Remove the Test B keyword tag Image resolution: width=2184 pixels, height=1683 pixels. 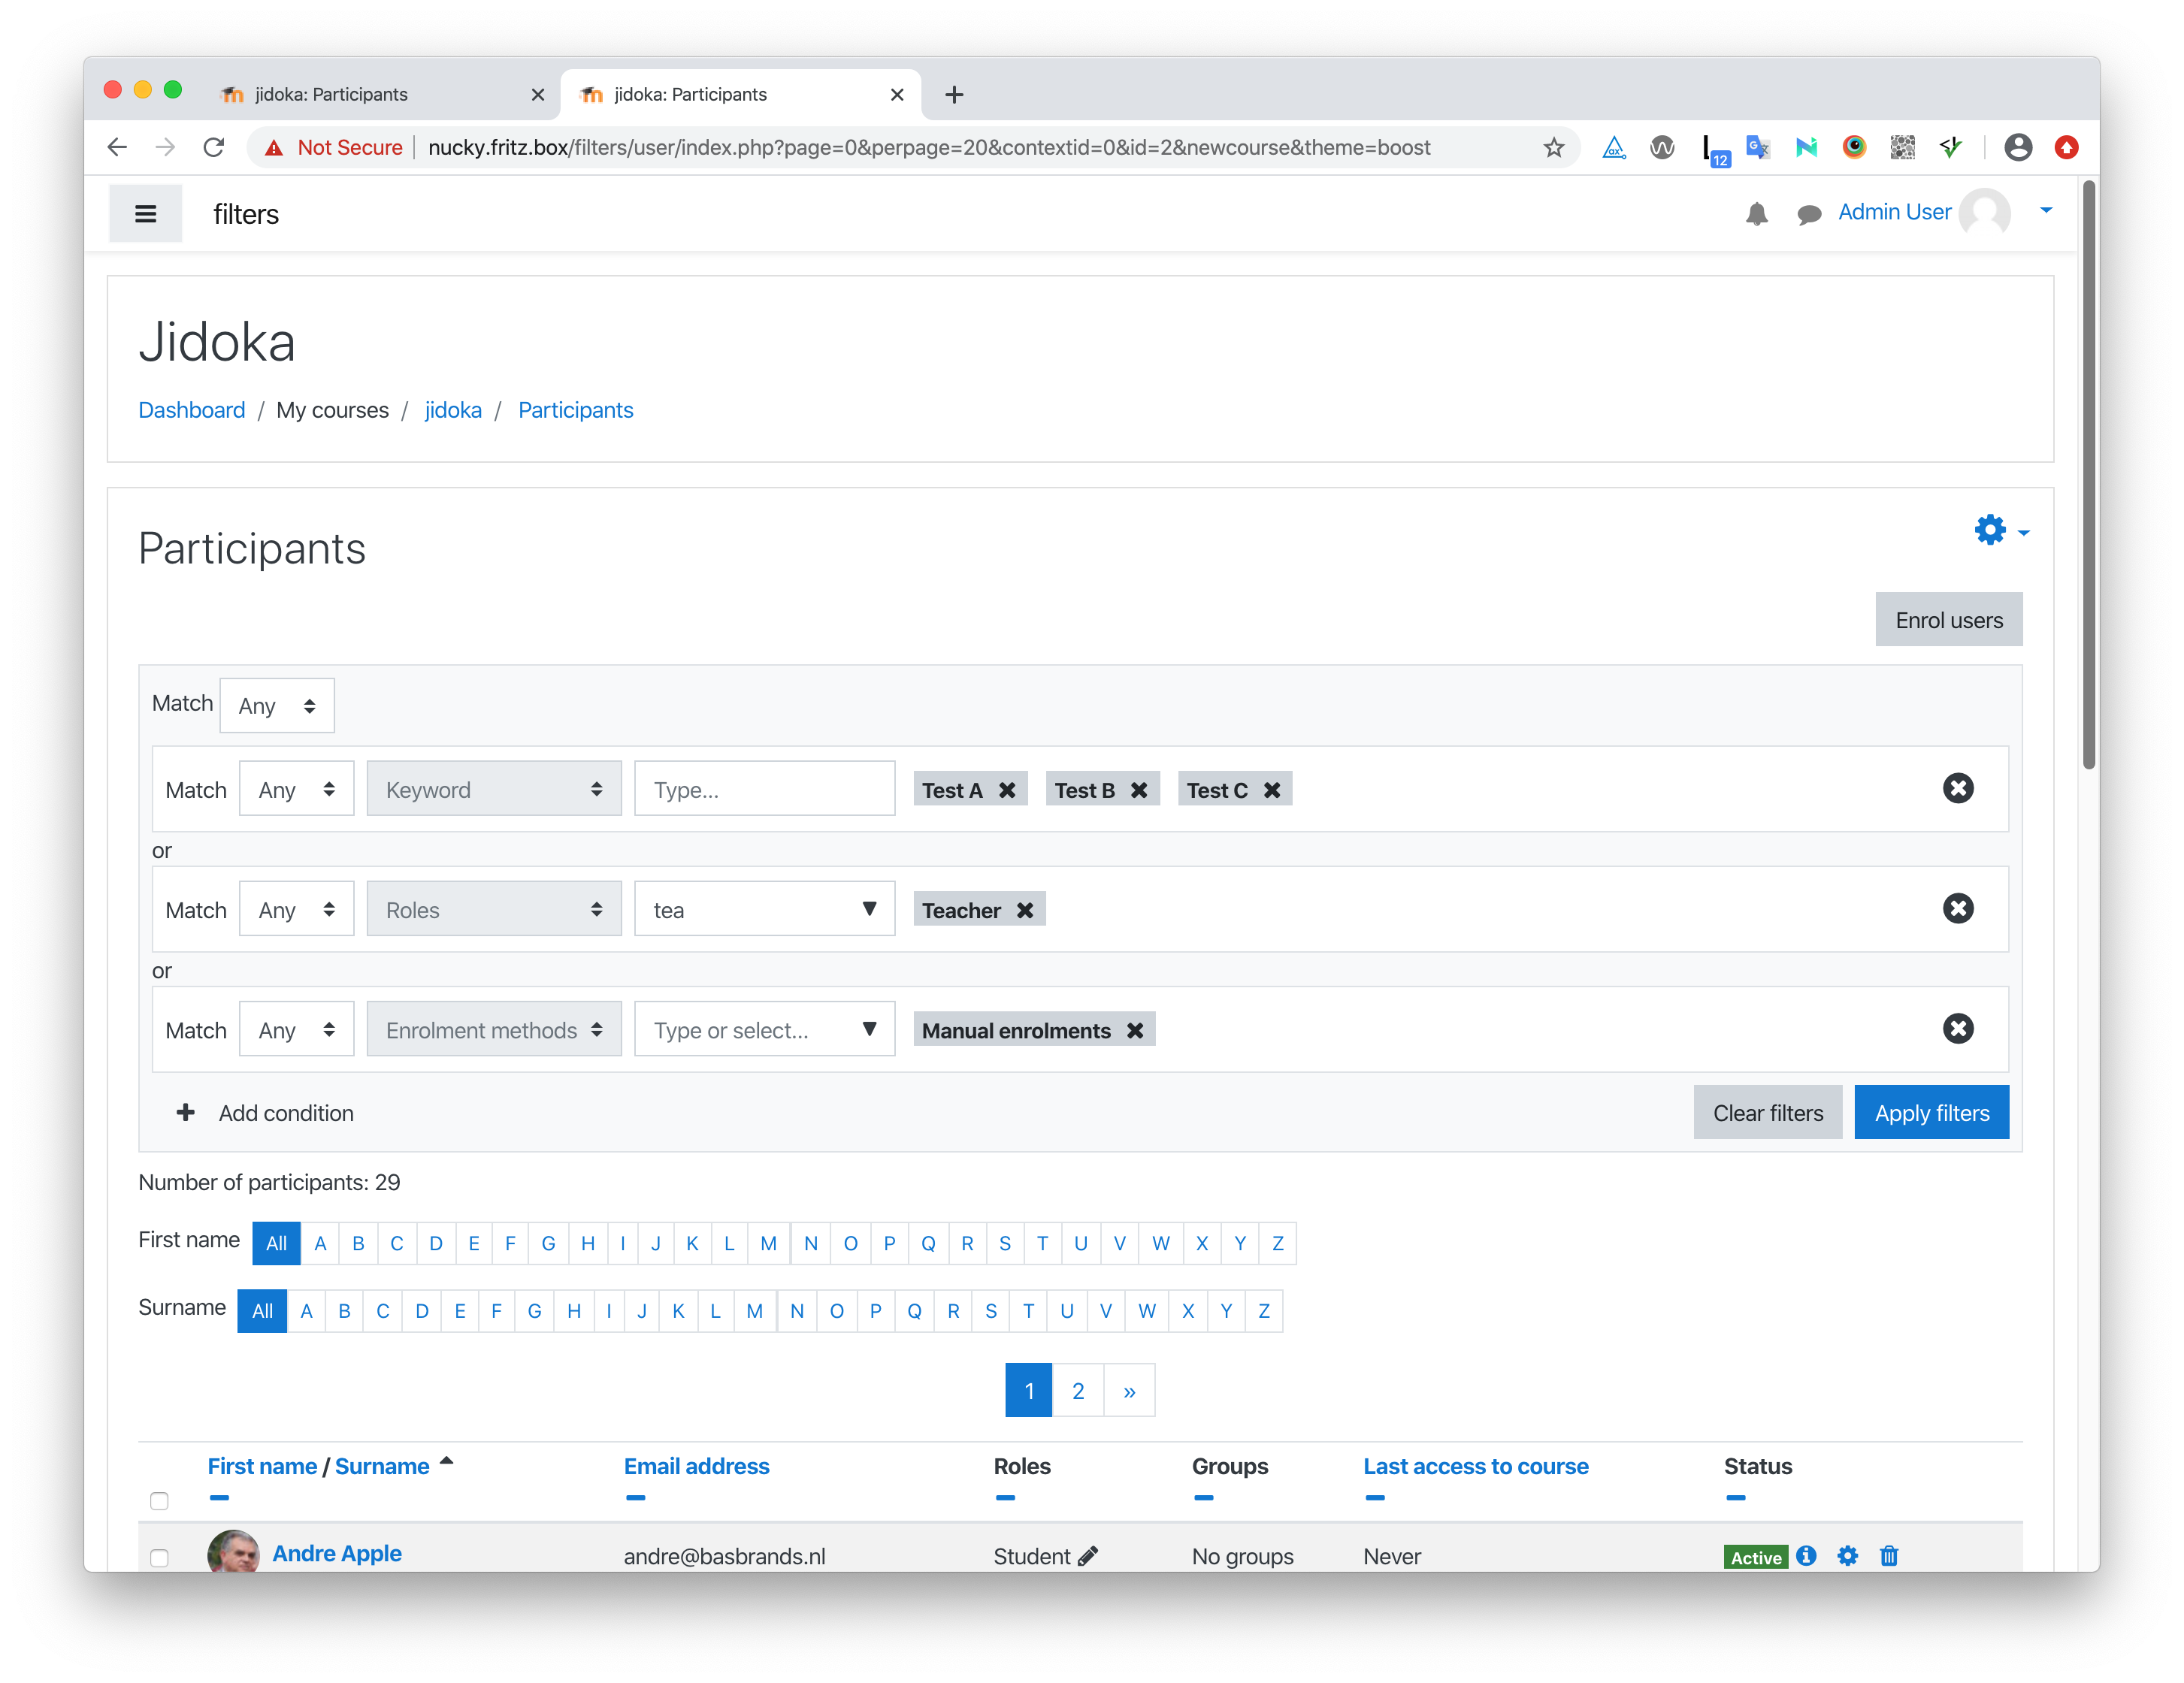(x=1139, y=790)
